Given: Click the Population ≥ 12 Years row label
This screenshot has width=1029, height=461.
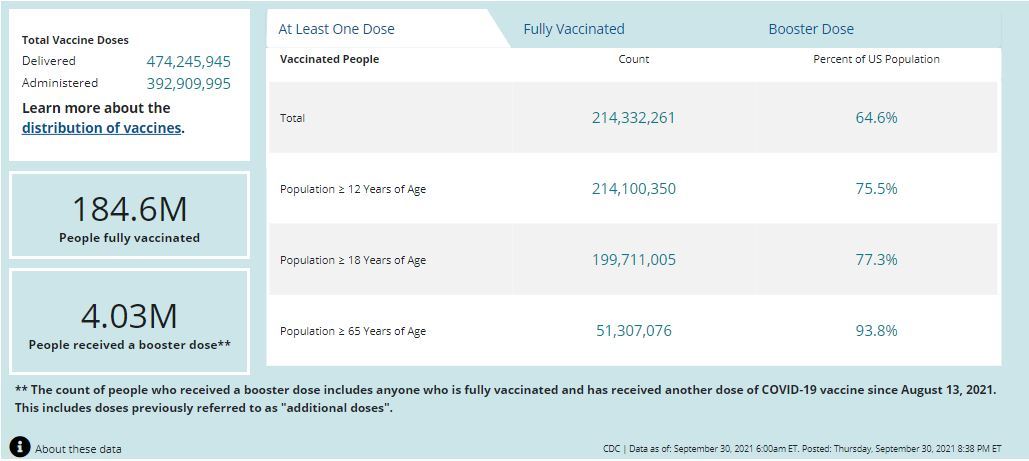Looking at the screenshot, I should pyautogui.click(x=352, y=189).
